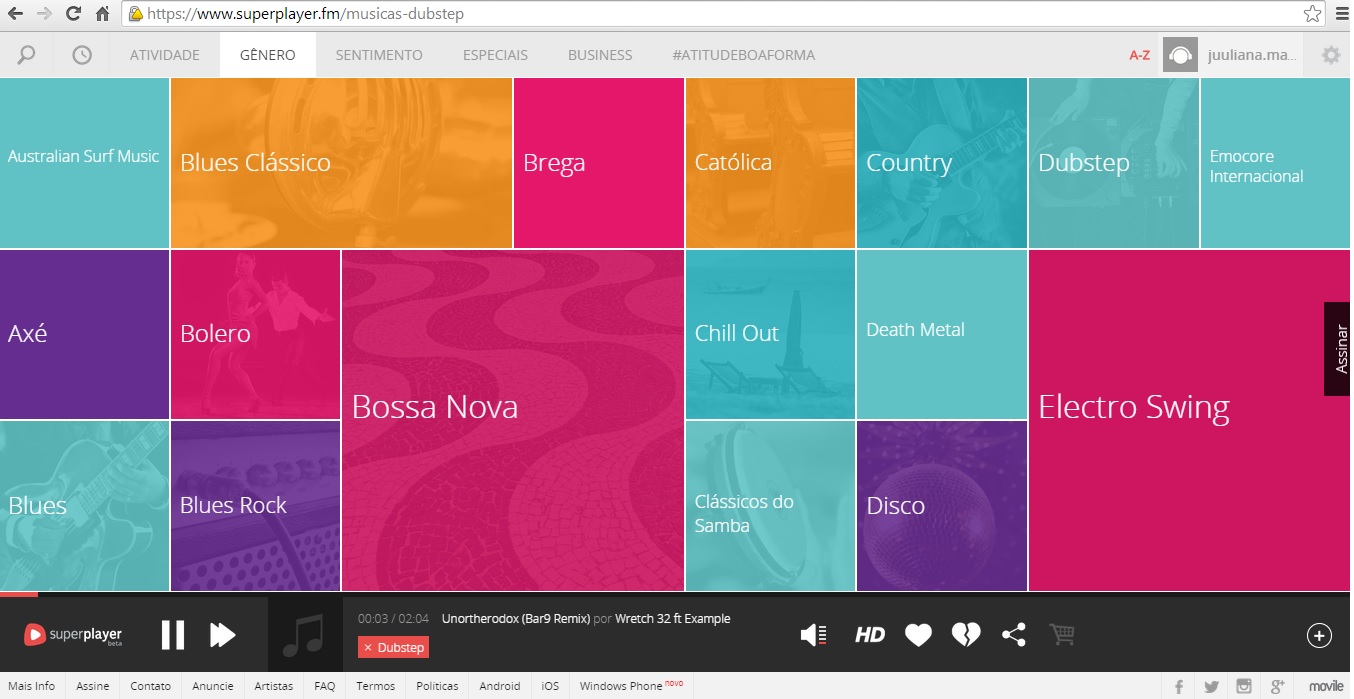The image size is (1354, 699).
Task: Open the ESPECIAIS tab
Action: click(x=495, y=55)
